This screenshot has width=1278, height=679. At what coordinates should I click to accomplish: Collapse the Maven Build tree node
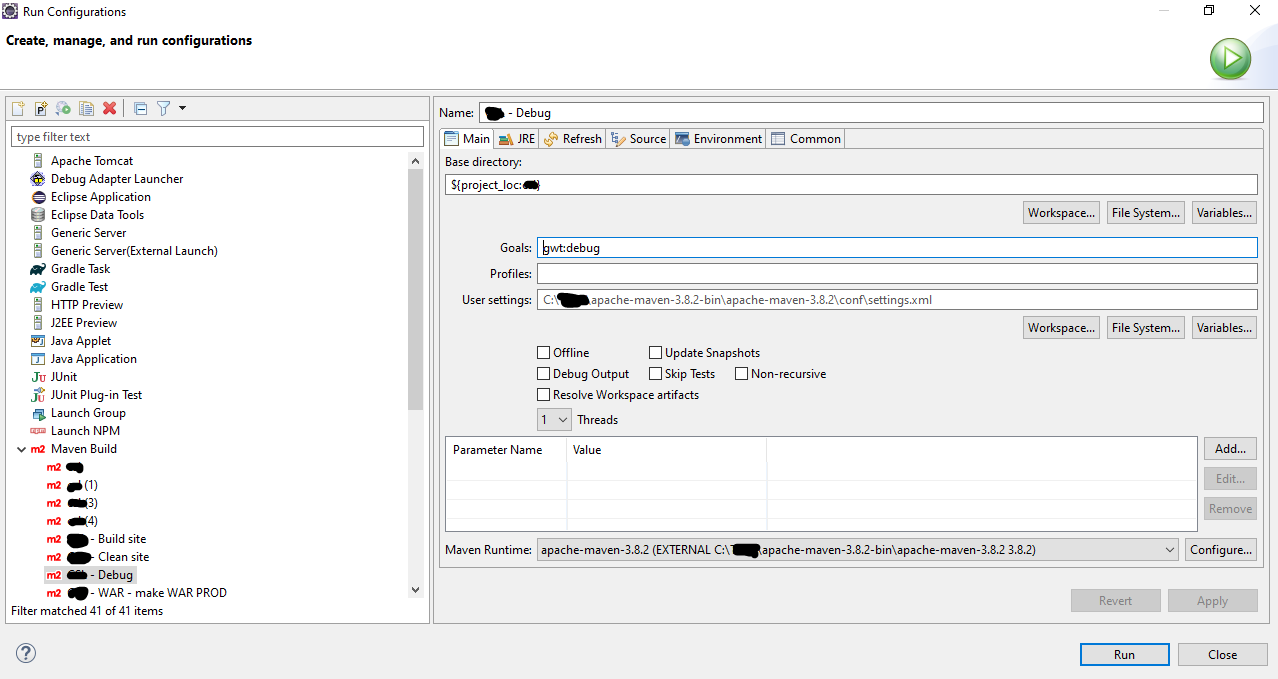21,449
